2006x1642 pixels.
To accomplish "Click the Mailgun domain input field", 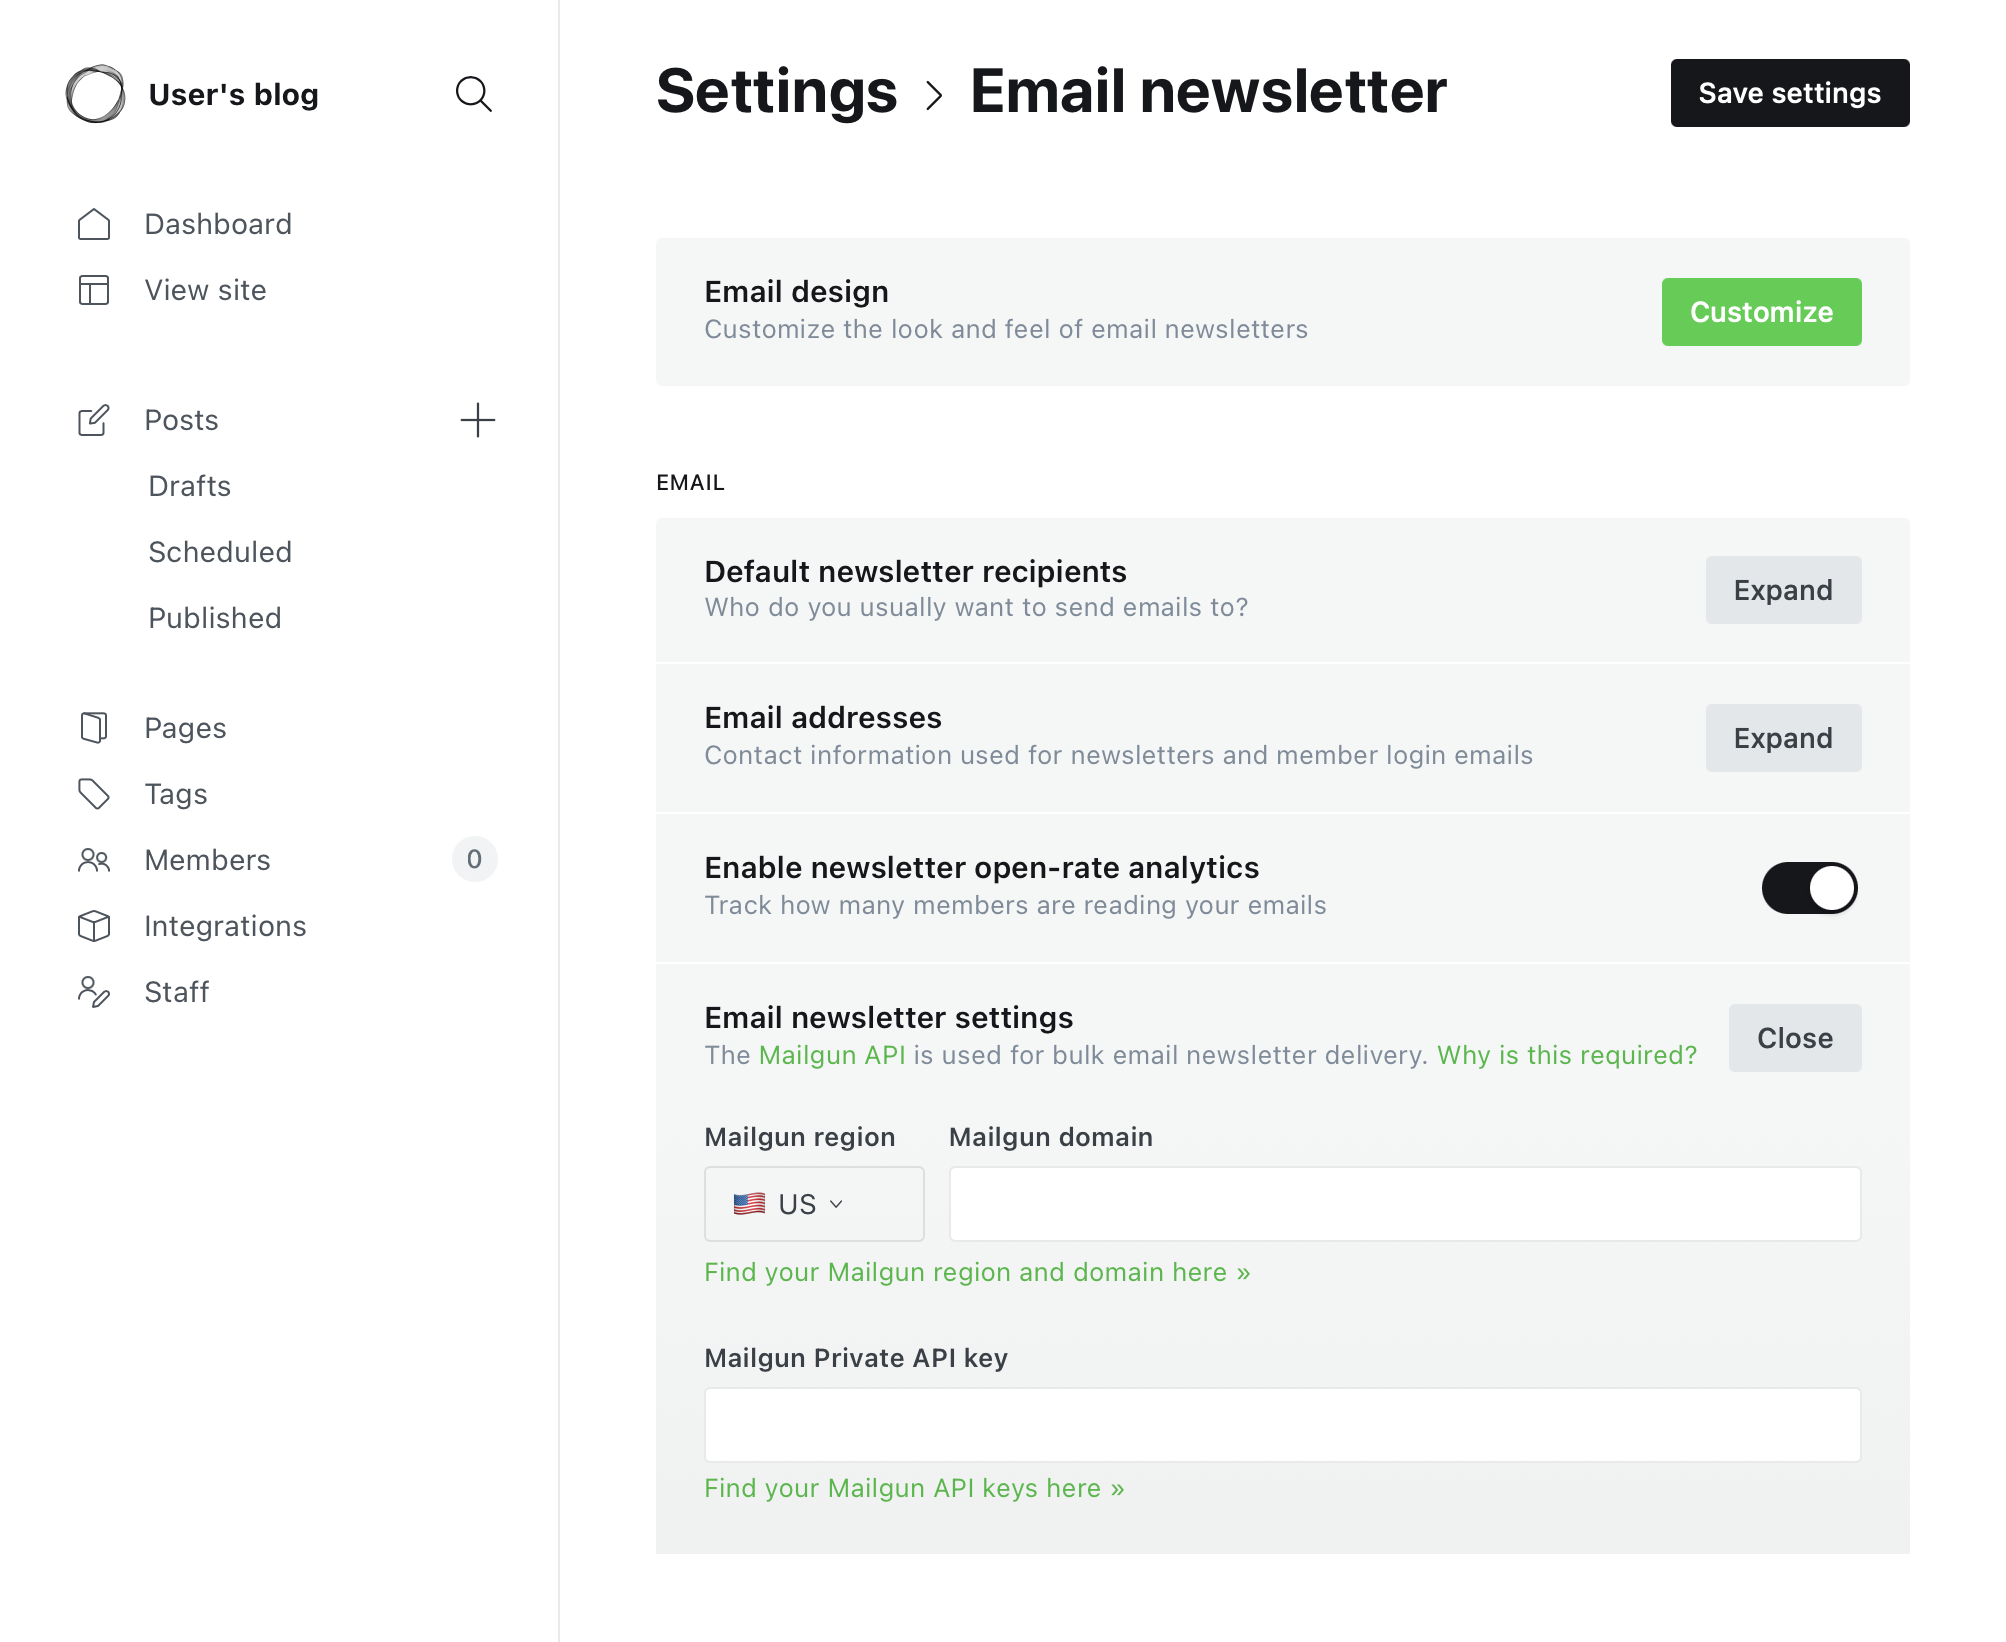I will coord(1404,1203).
